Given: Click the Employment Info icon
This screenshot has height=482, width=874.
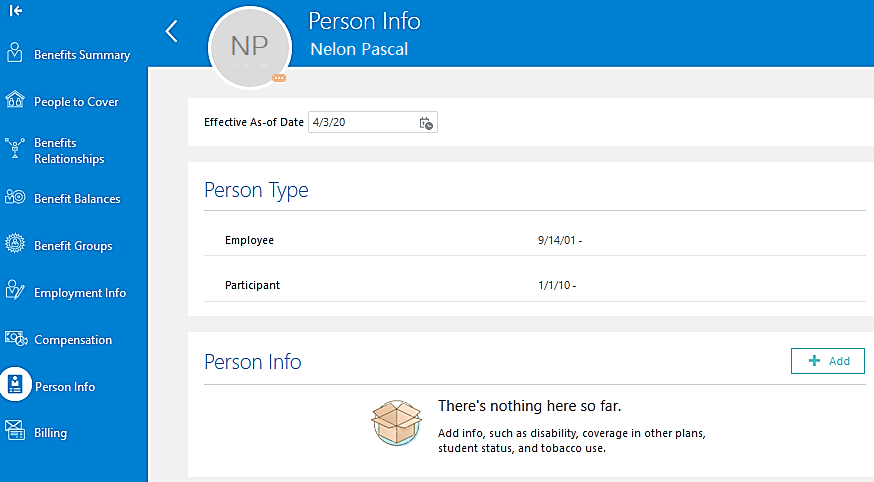Looking at the screenshot, I should pyautogui.click(x=14, y=290).
